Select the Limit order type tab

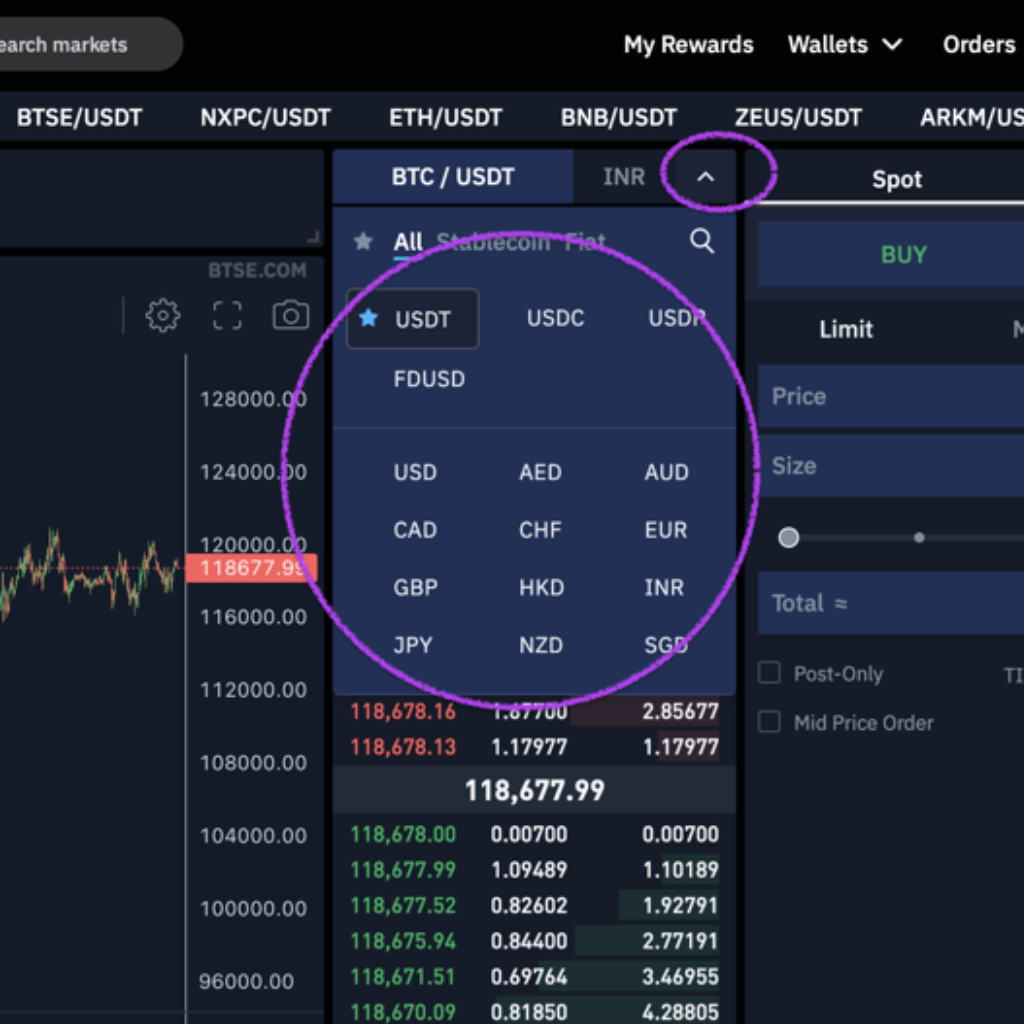[x=846, y=330]
